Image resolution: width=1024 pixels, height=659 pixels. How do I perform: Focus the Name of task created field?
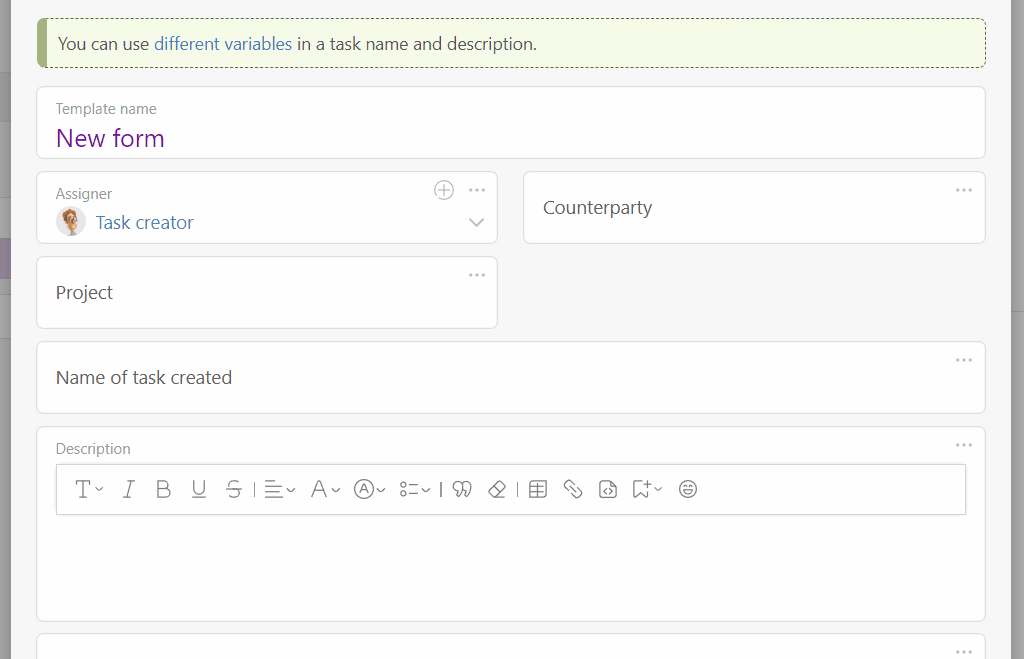point(511,378)
